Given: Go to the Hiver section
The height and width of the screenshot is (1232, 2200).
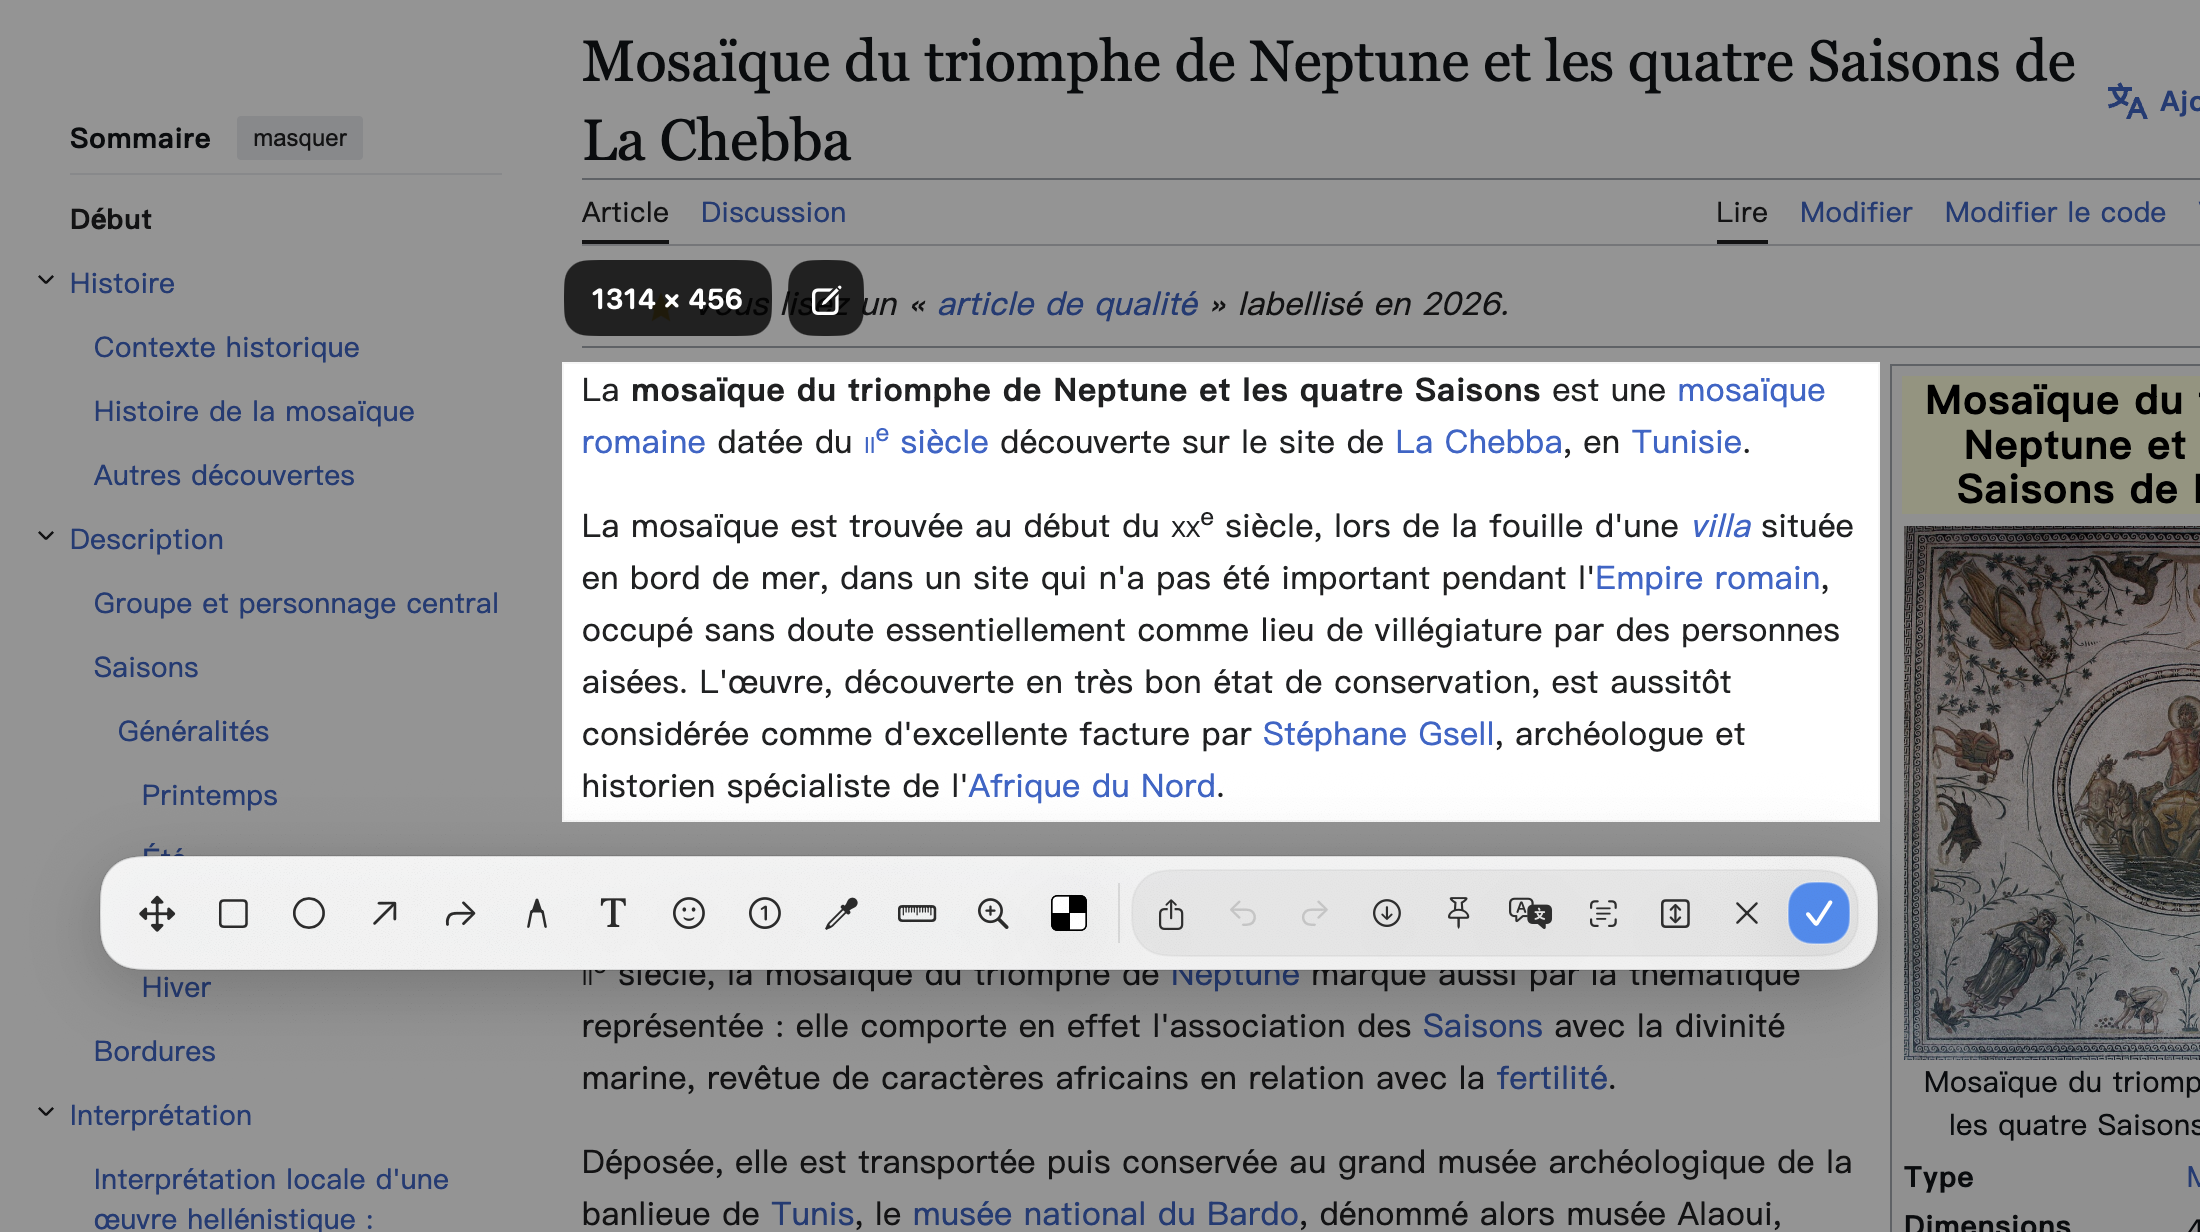Looking at the screenshot, I should (176, 987).
